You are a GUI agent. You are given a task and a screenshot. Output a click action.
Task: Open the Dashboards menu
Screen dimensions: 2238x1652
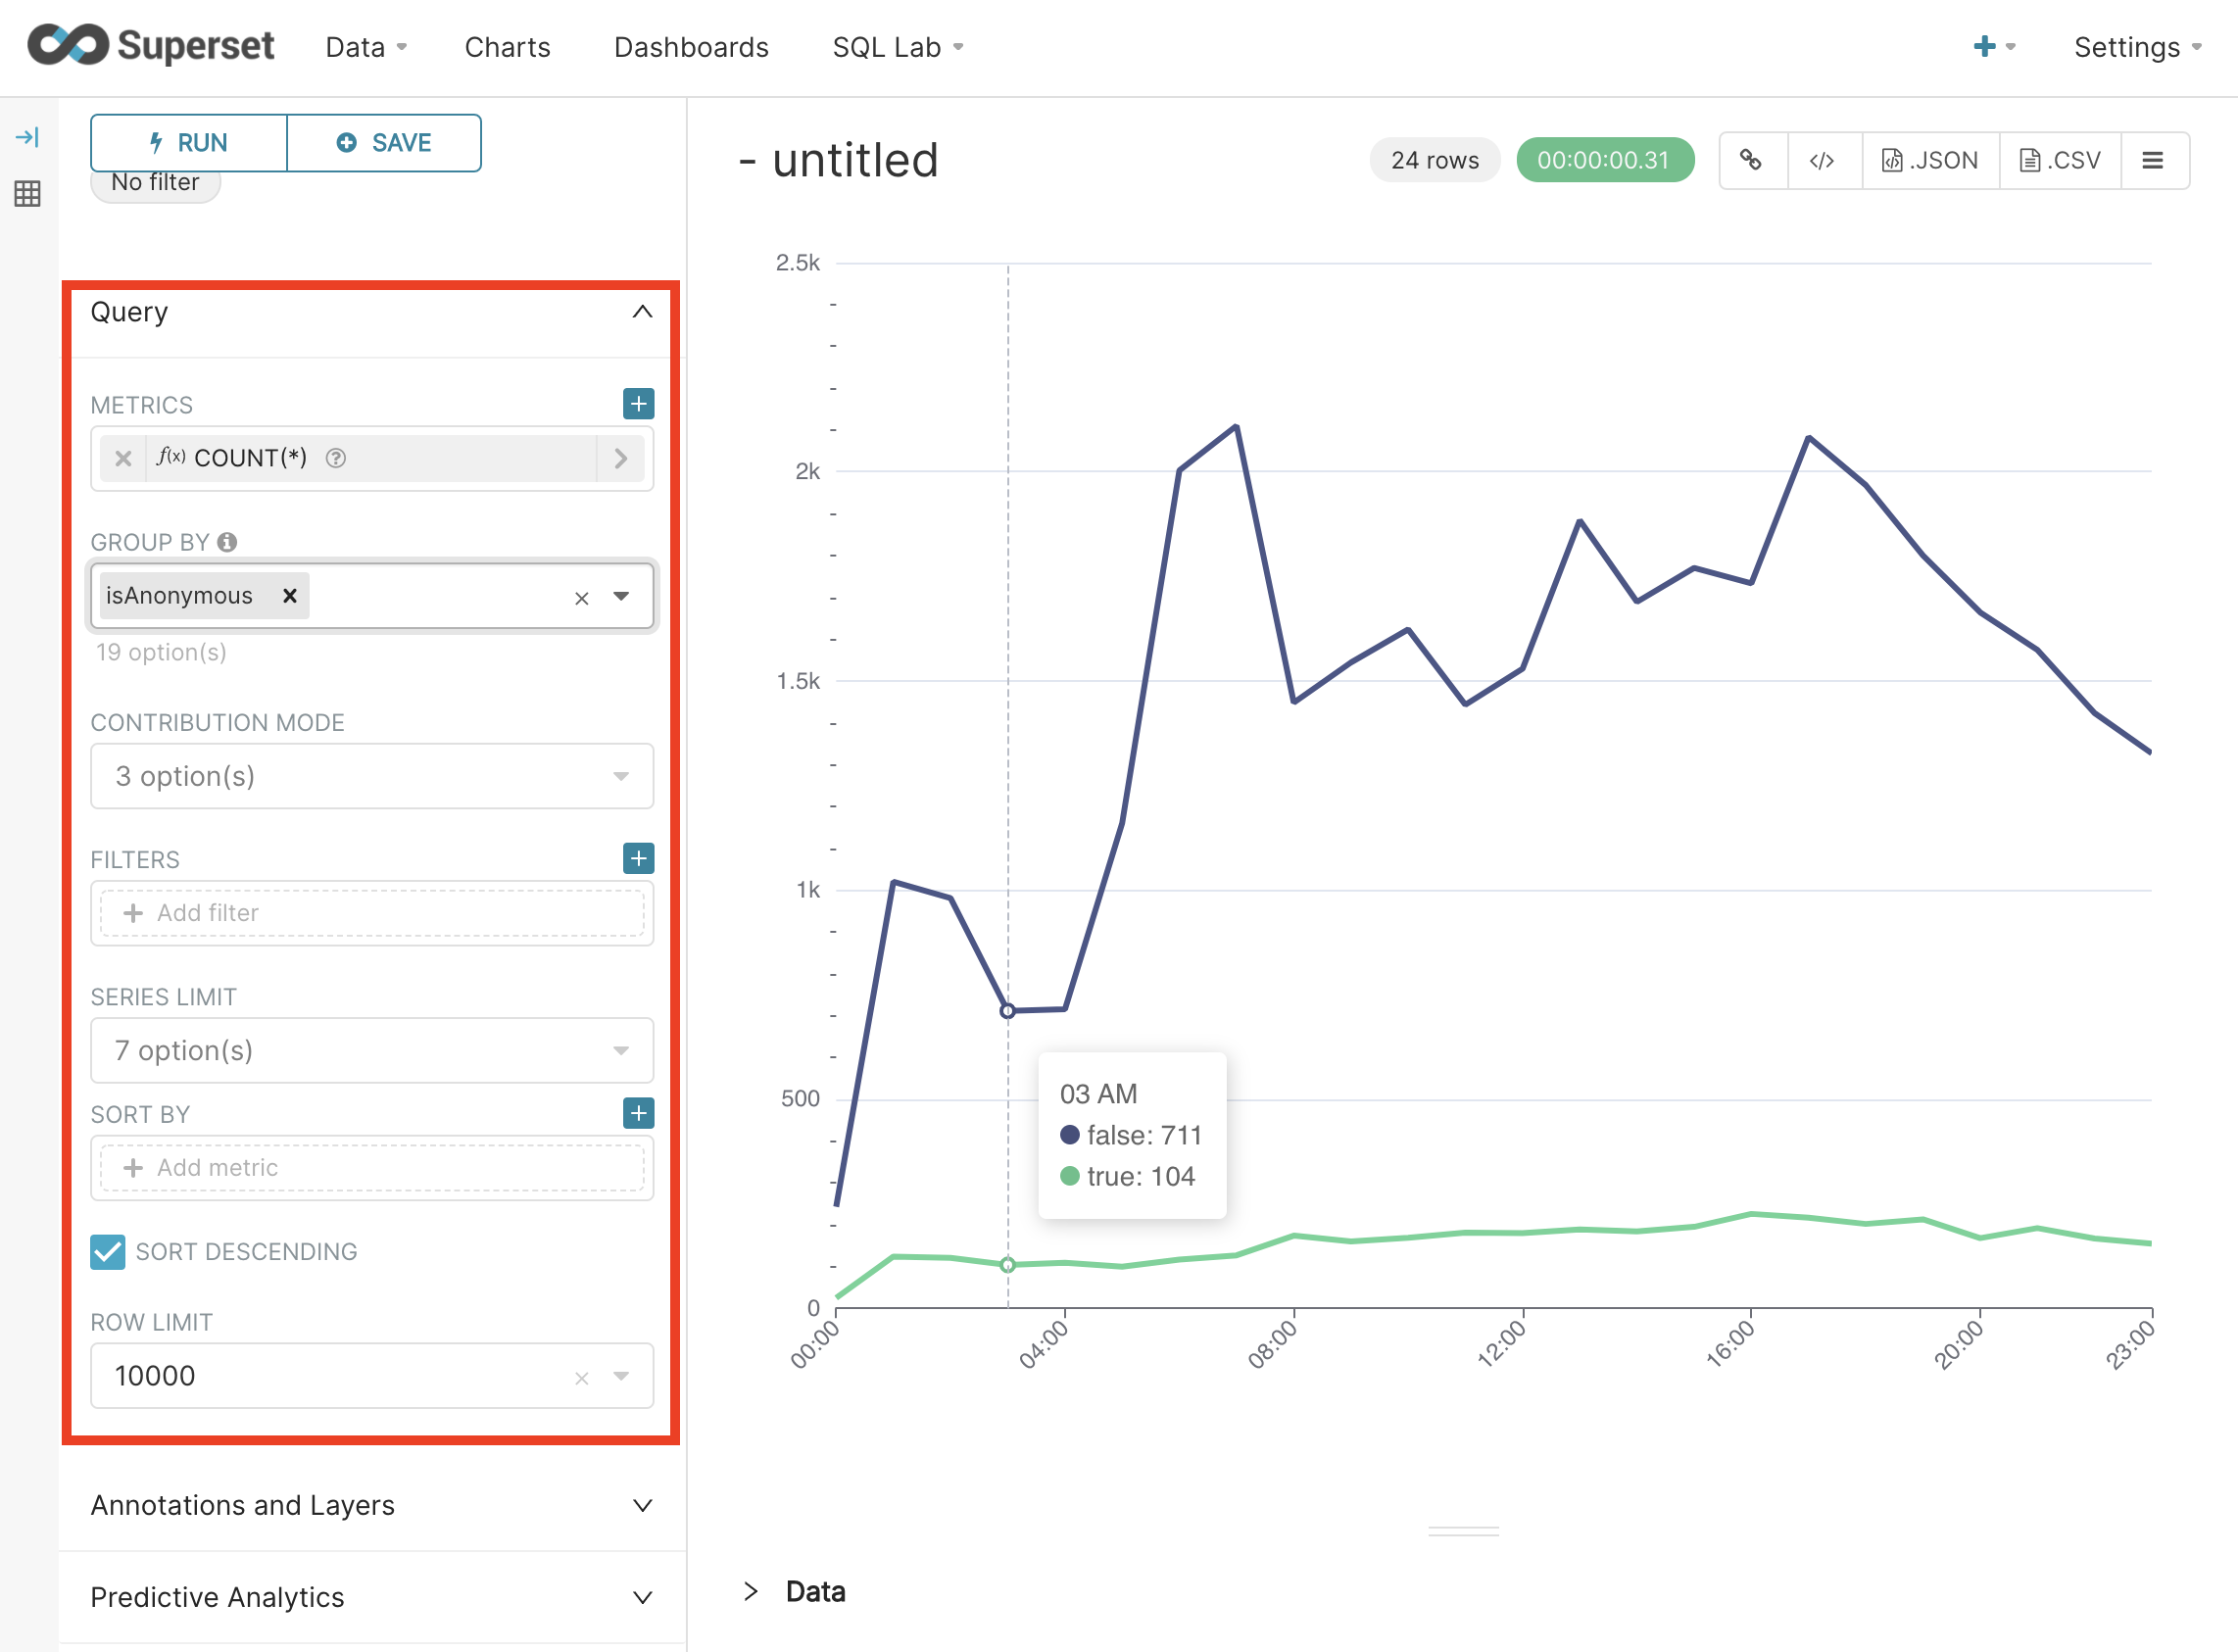pos(690,46)
